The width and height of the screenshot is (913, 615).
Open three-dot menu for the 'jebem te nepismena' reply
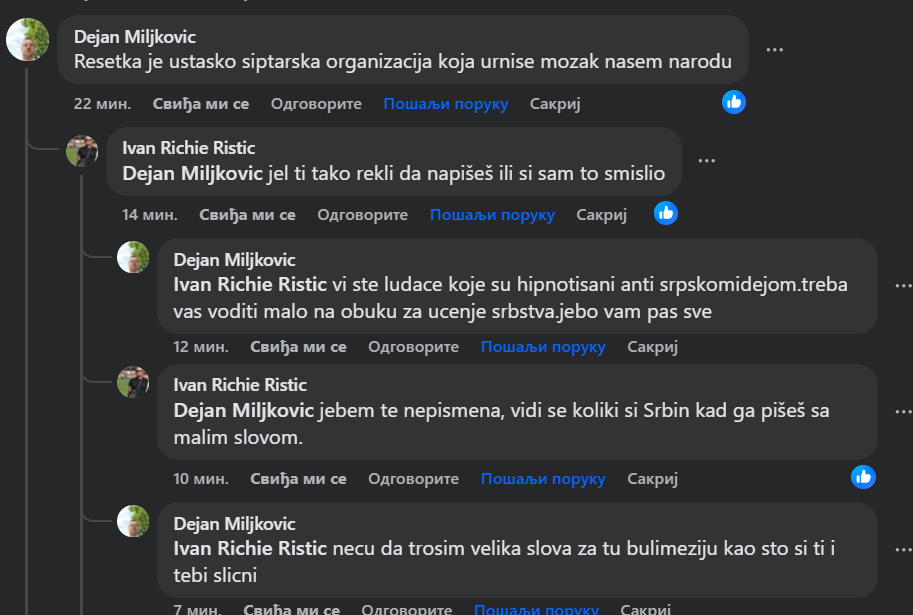[901, 411]
